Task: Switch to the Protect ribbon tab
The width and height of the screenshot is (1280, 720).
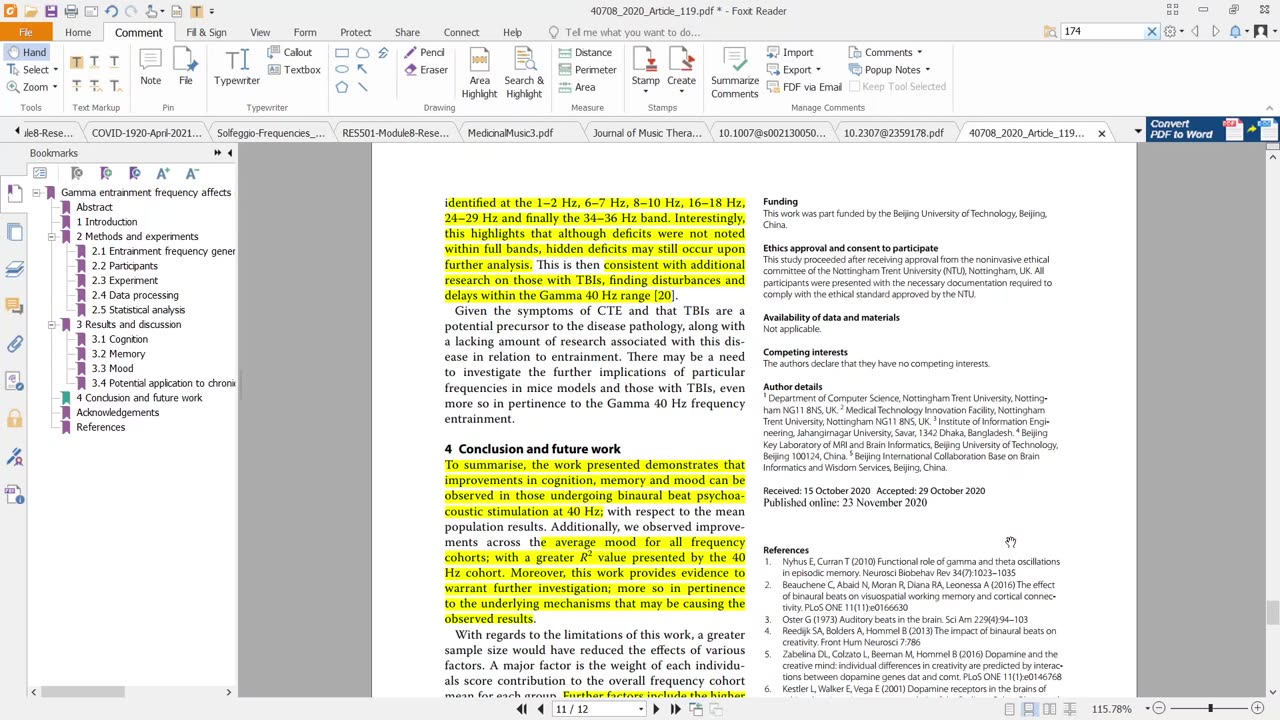Action: (355, 32)
